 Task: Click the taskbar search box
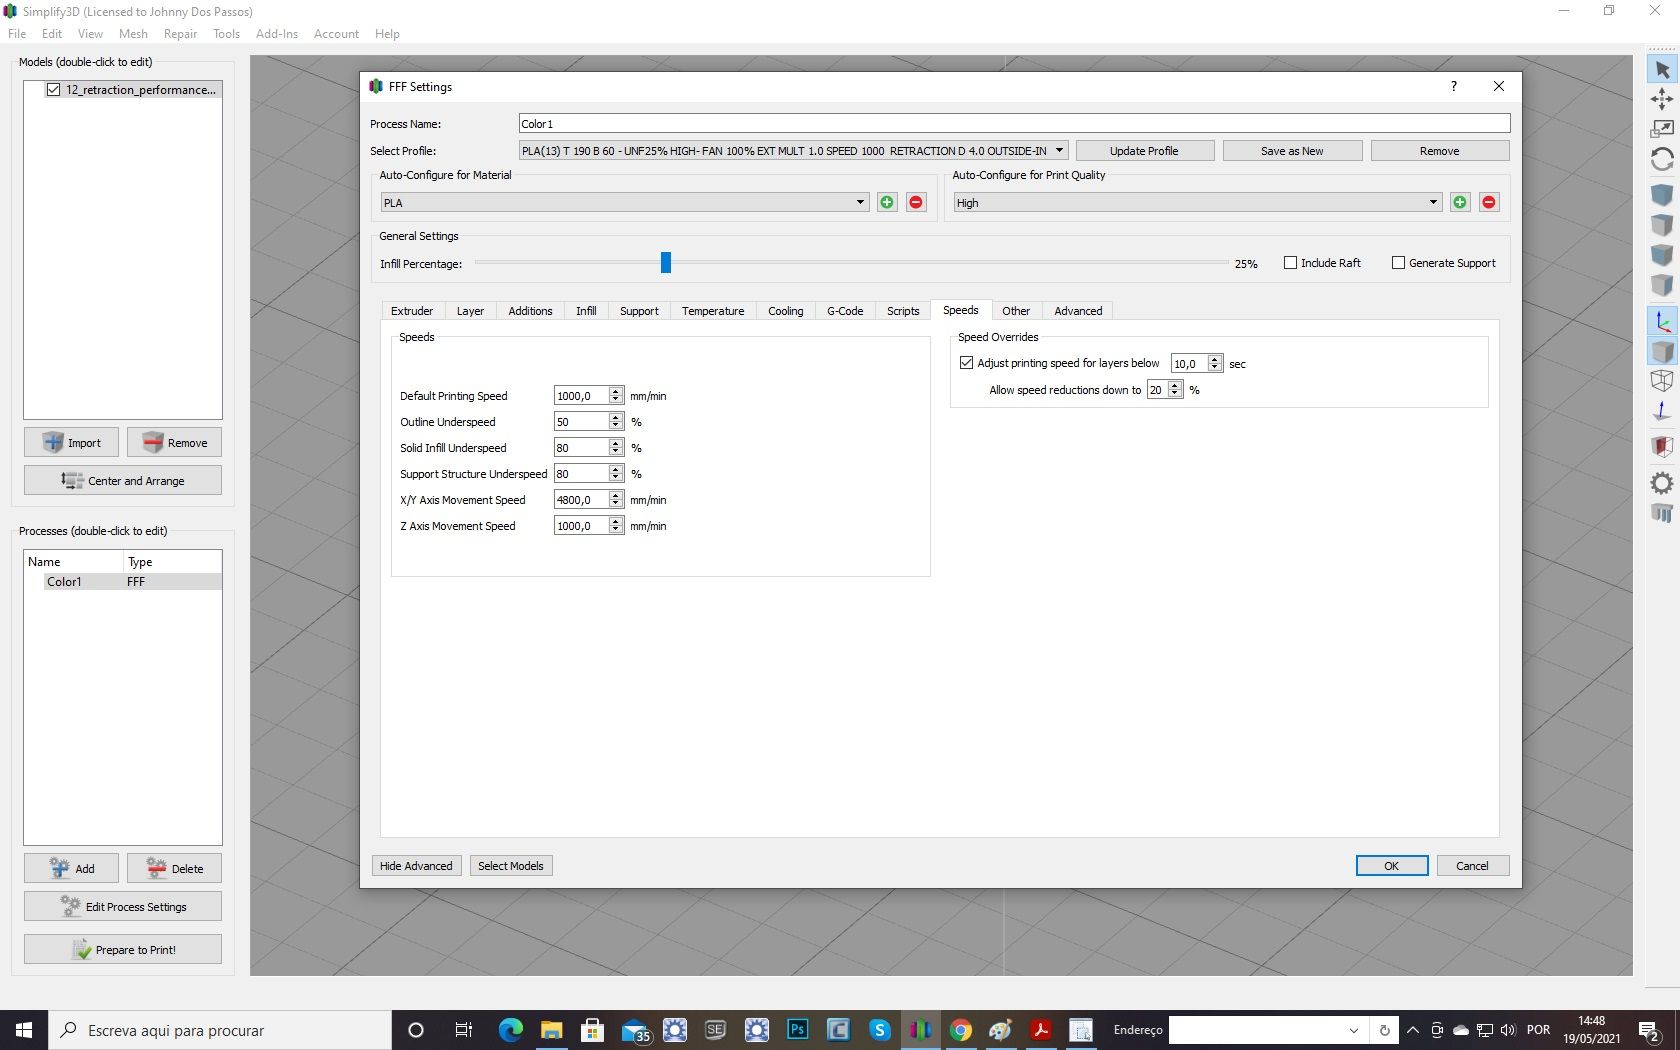pyautogui.click(x=220, y=1030)
